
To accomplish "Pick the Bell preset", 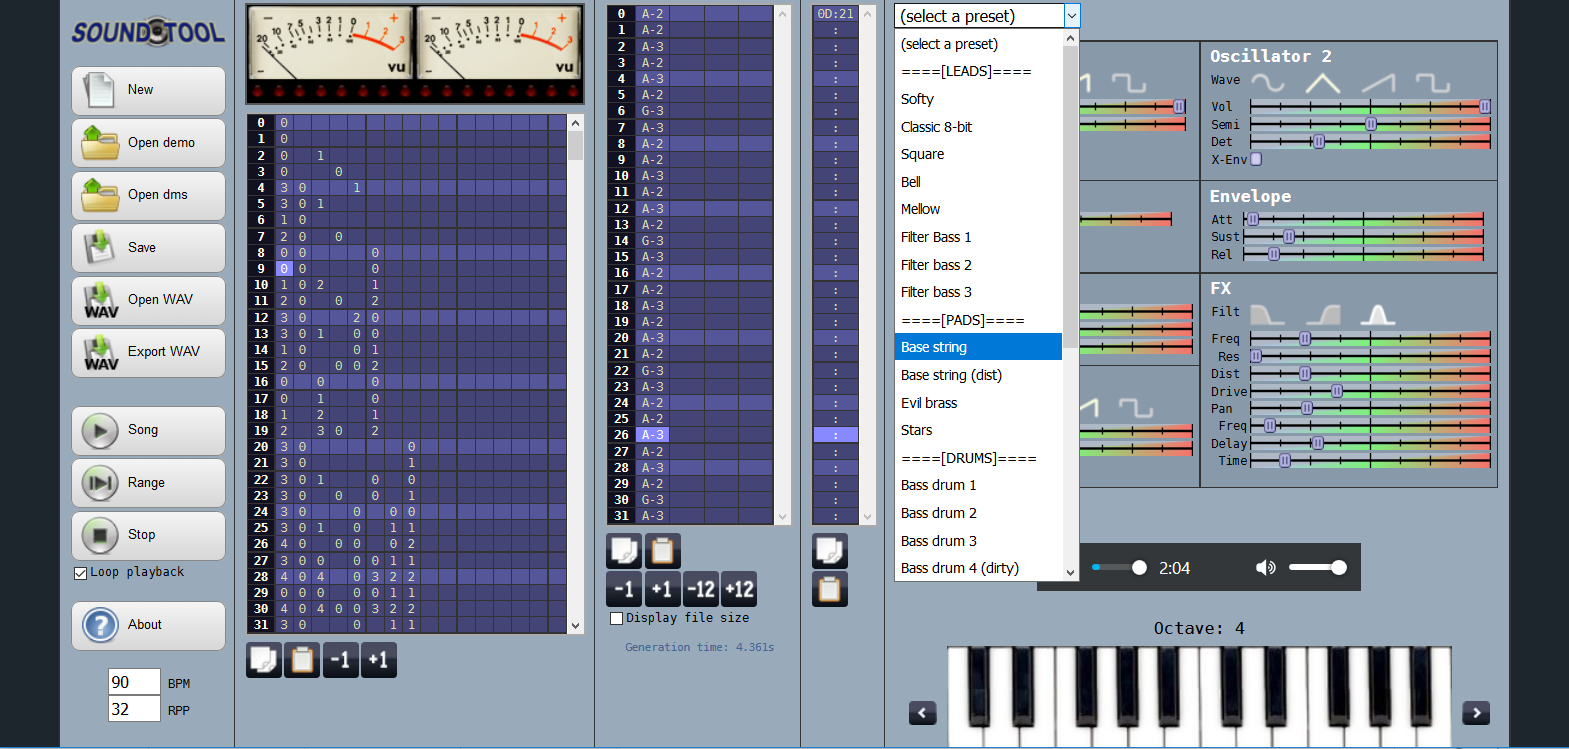I will pos(978,182).
